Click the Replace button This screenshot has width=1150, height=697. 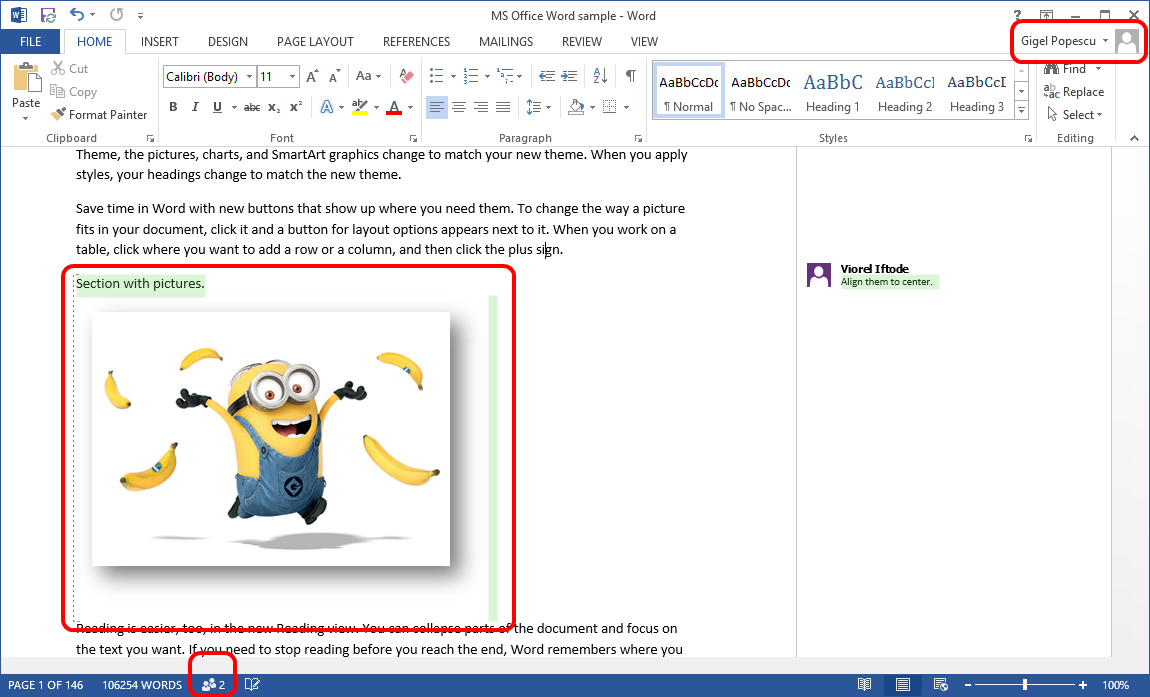1074,92
